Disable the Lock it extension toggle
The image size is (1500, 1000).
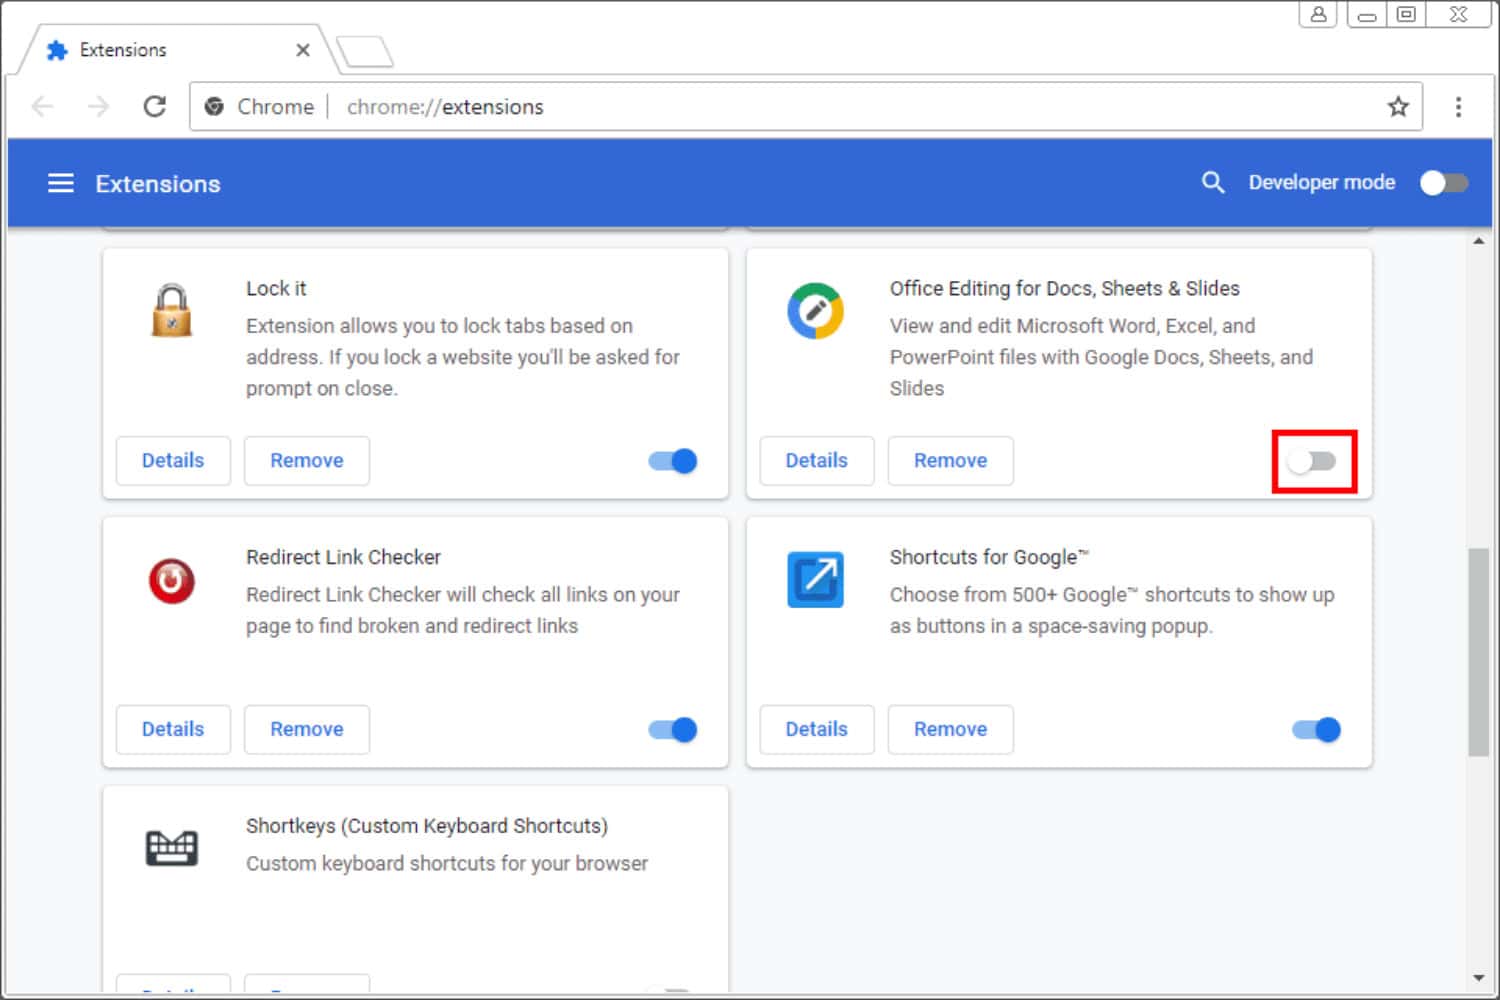[673, 461]
